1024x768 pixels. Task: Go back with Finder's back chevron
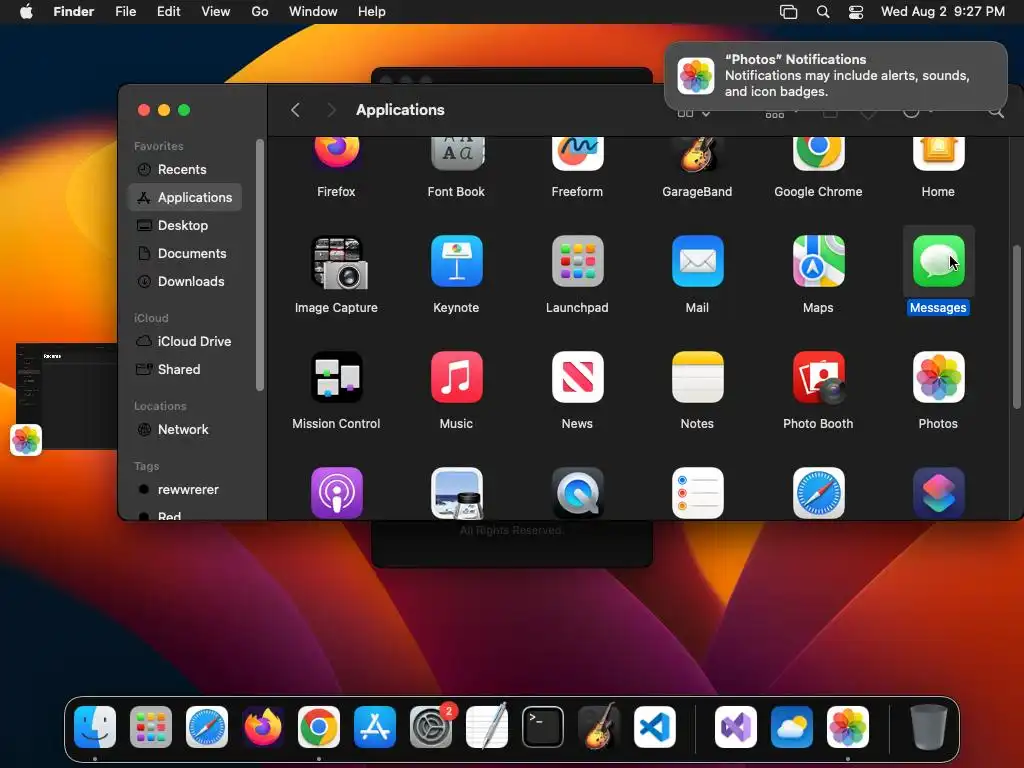coord(295,110)
